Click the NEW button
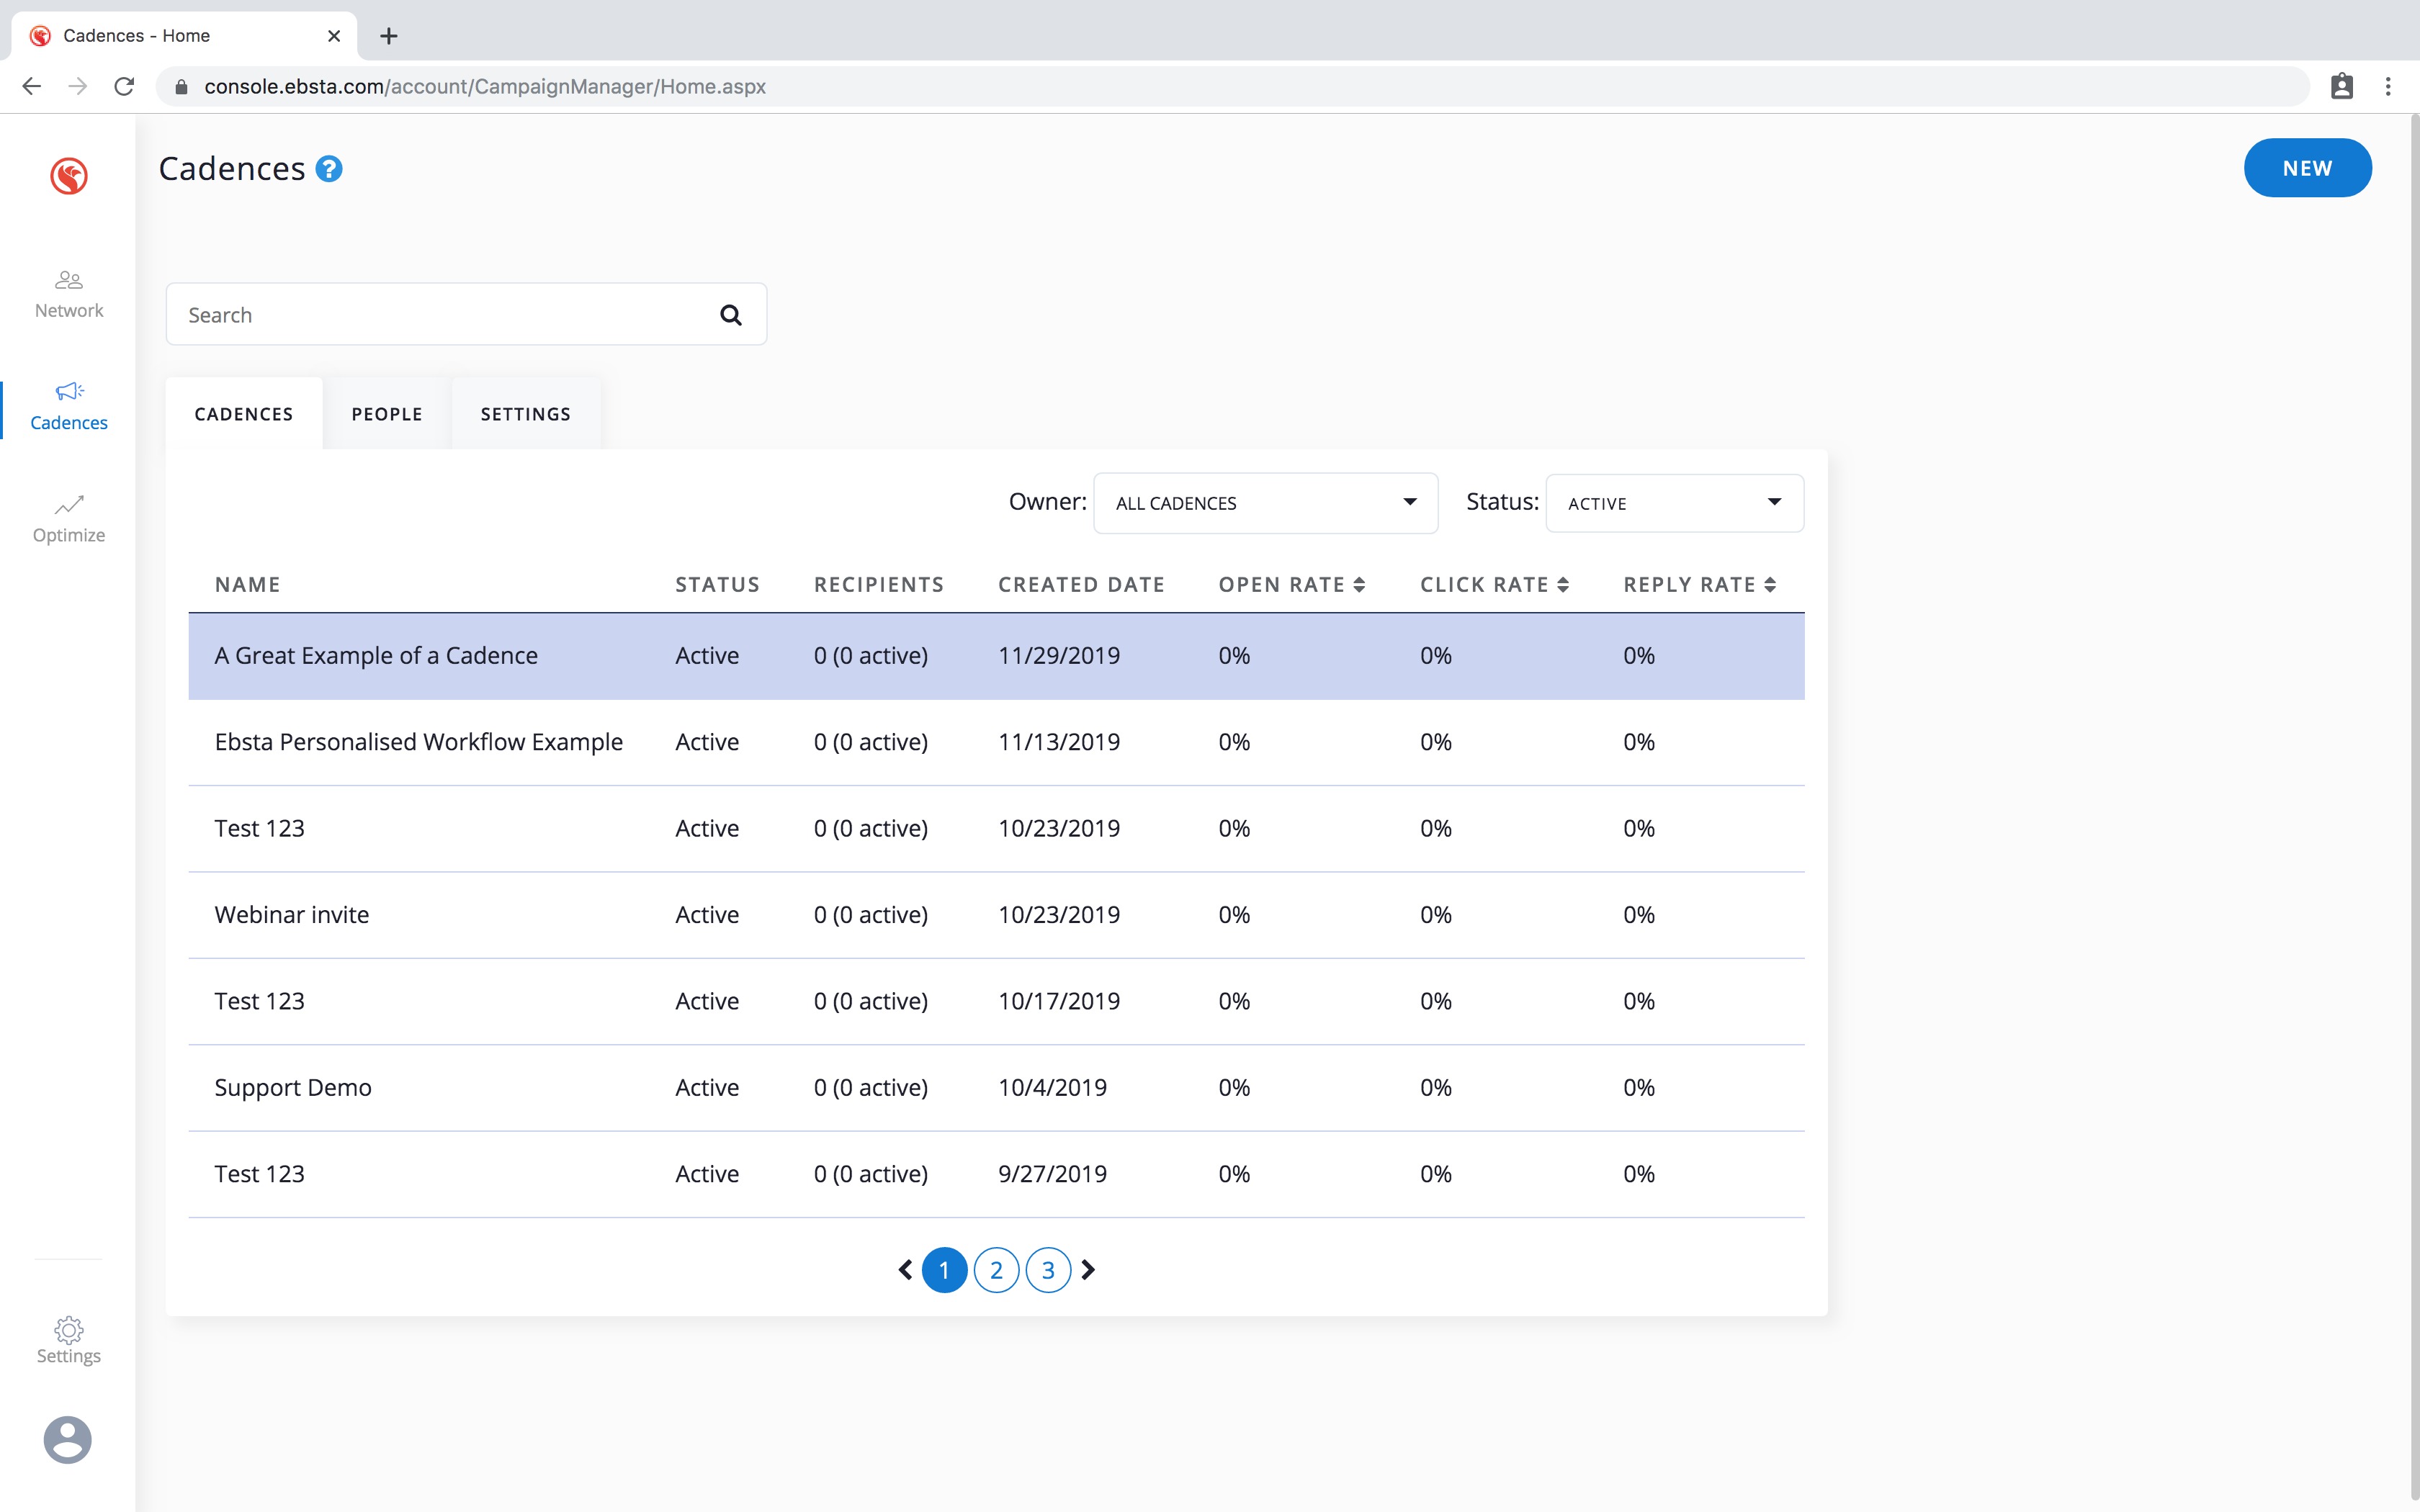Screen dimensions: 2420x1512 click(x=2306, y=168)
